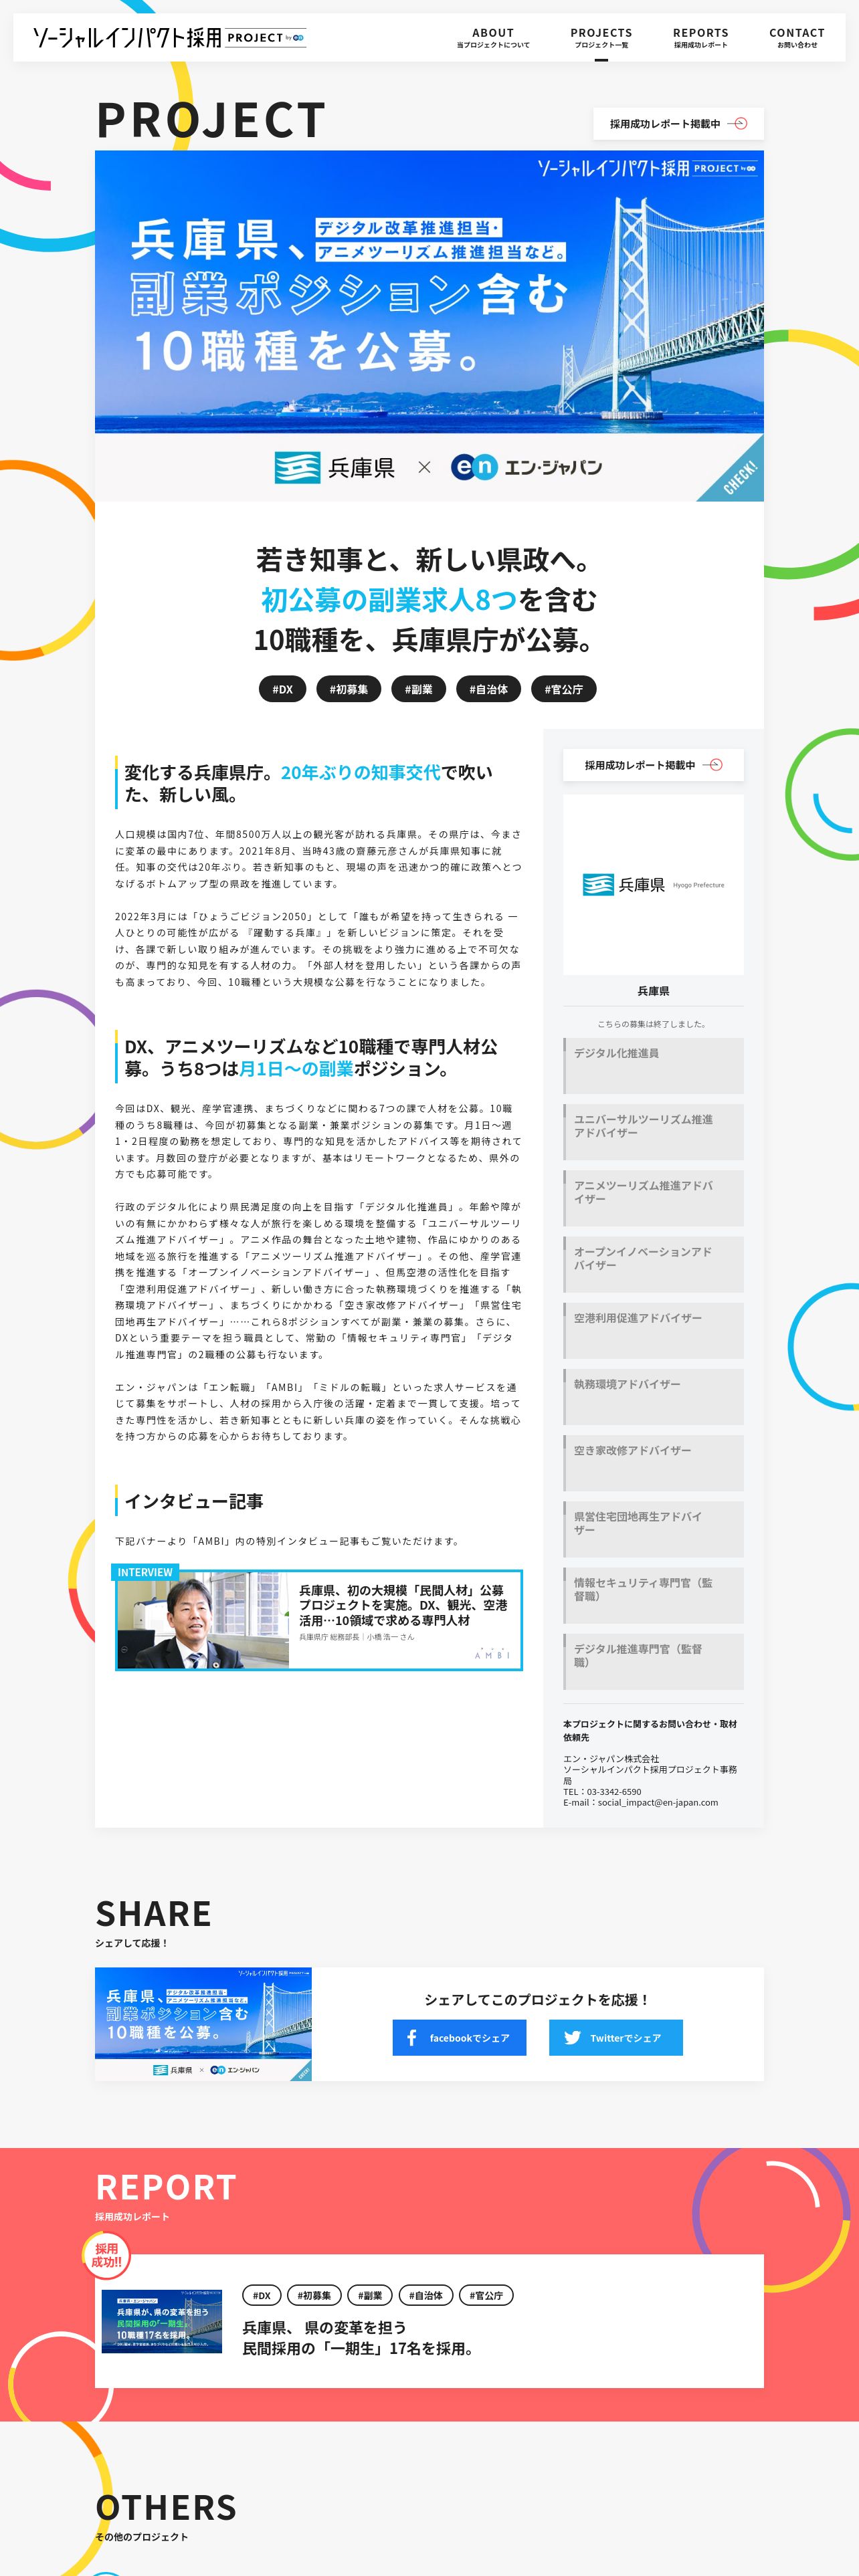Select 県営住宅団地再生アドバイザー job item

click(653, 1529)
